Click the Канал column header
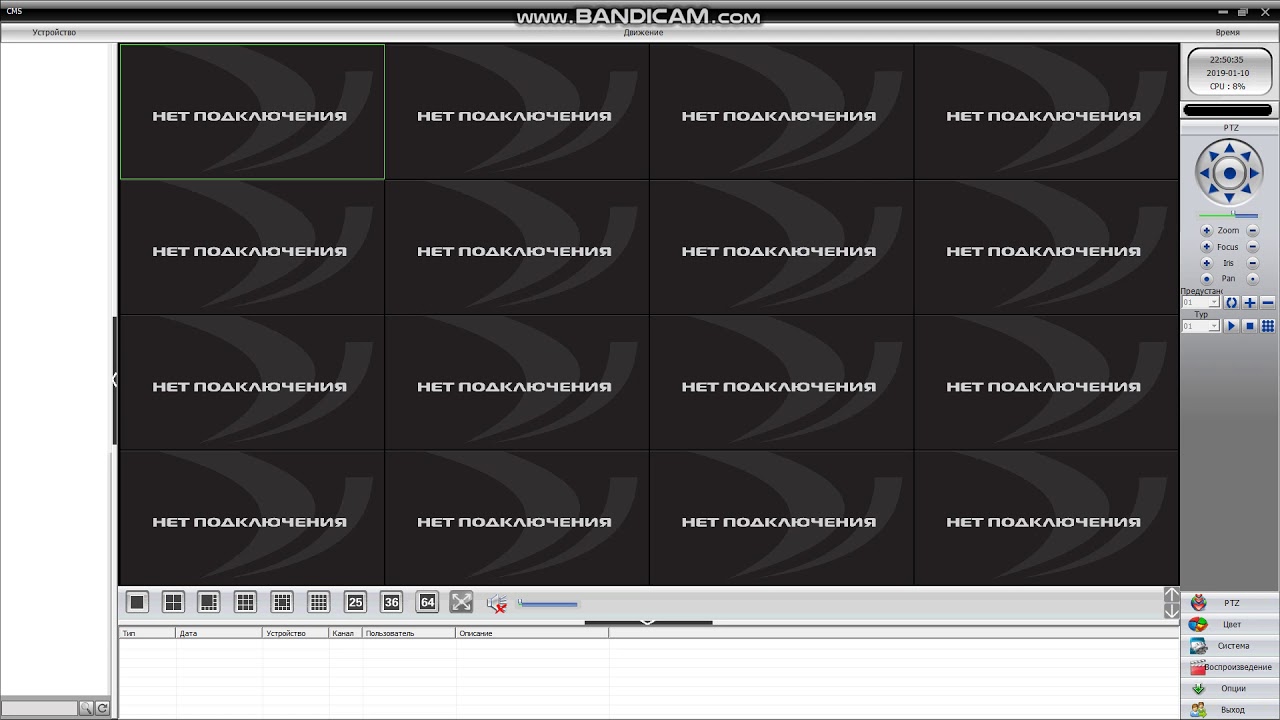1280x720 pixels. (x=346, y=634)
